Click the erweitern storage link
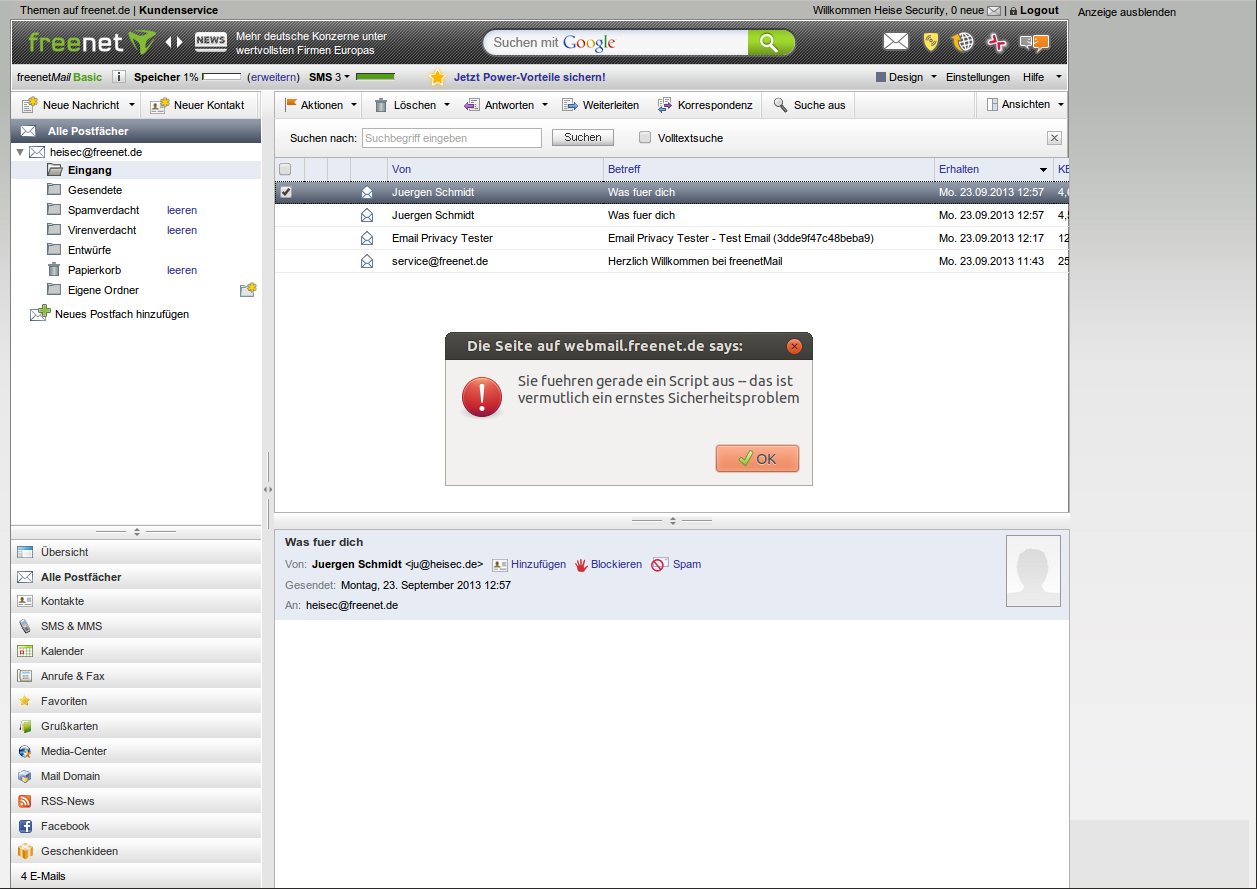 tap(273, 77)
